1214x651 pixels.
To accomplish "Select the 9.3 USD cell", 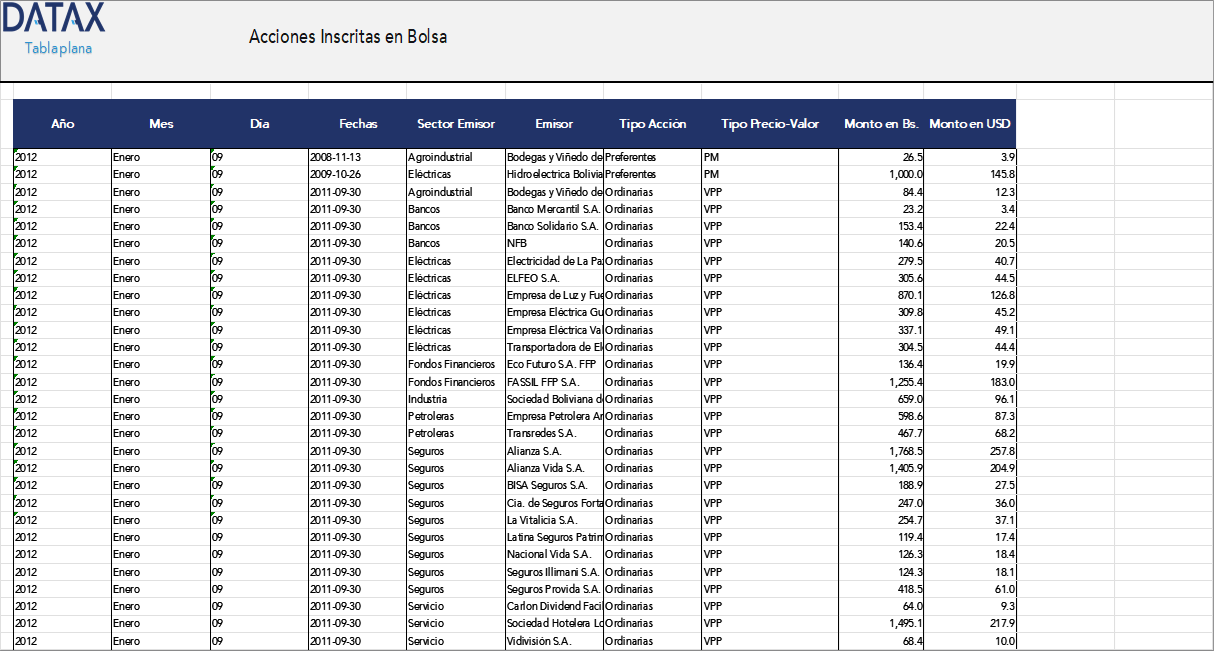I will 970,606.
